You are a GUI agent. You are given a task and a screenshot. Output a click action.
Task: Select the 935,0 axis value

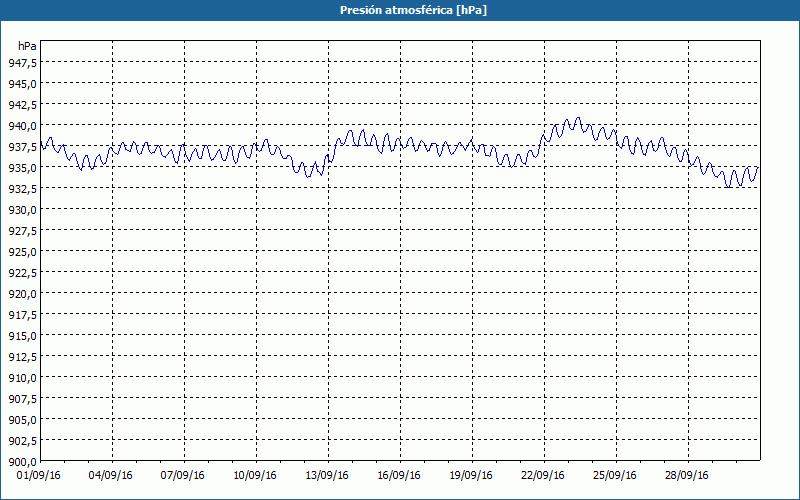[22, 167]
